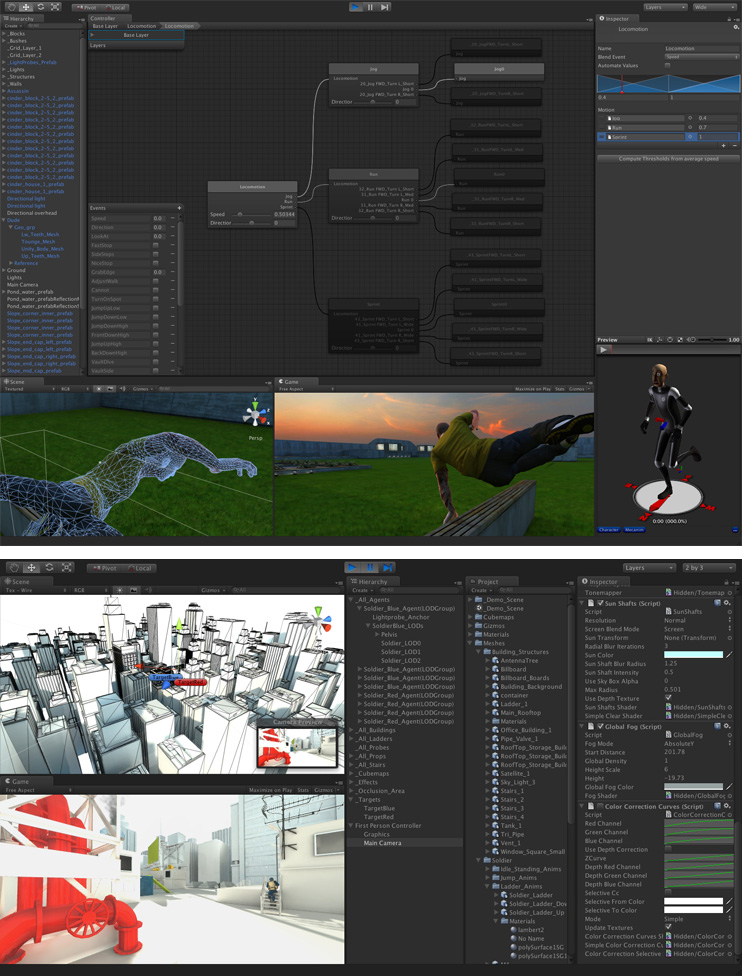Open the Global Fog Color swatch
Image resolution: width=742 pixels, height=976 pixels.
pos(693,787)
